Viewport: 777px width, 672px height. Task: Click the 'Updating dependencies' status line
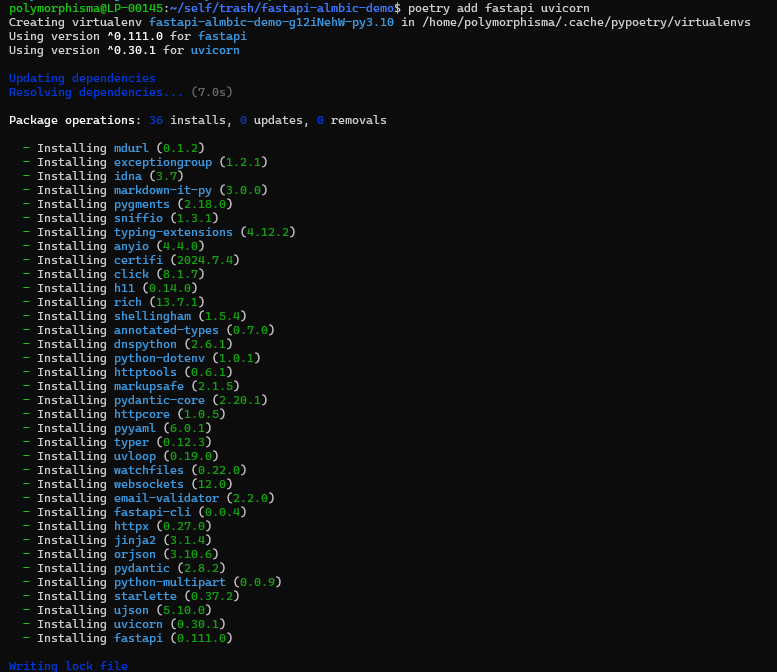coord(82,78)
